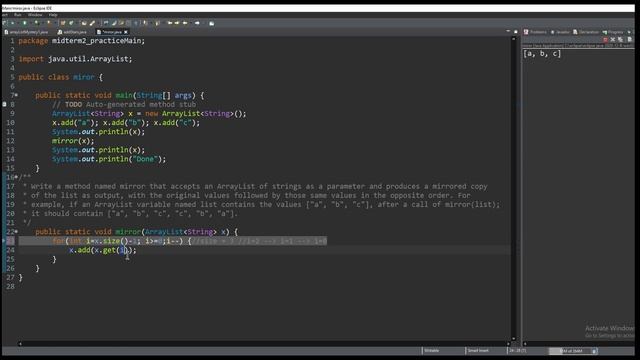Close the mirror.java tab
Viewport: 640px width, 360px height.
pyautogui.click(x=126, y=32)
